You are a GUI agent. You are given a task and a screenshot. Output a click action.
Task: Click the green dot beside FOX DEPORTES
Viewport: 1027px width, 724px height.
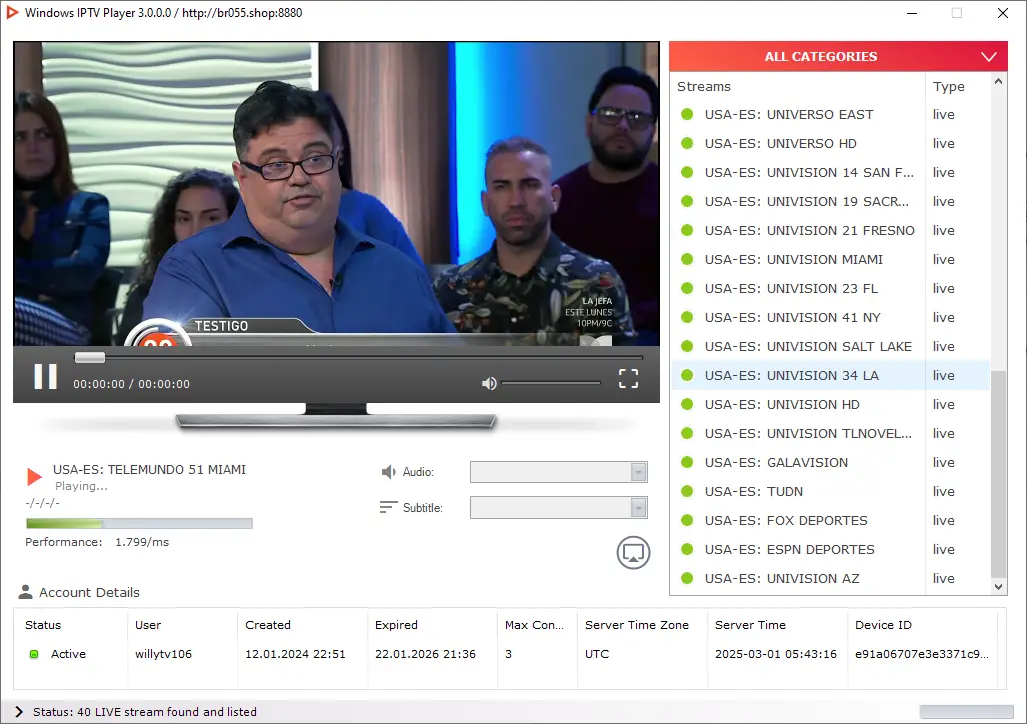(687, 520)
